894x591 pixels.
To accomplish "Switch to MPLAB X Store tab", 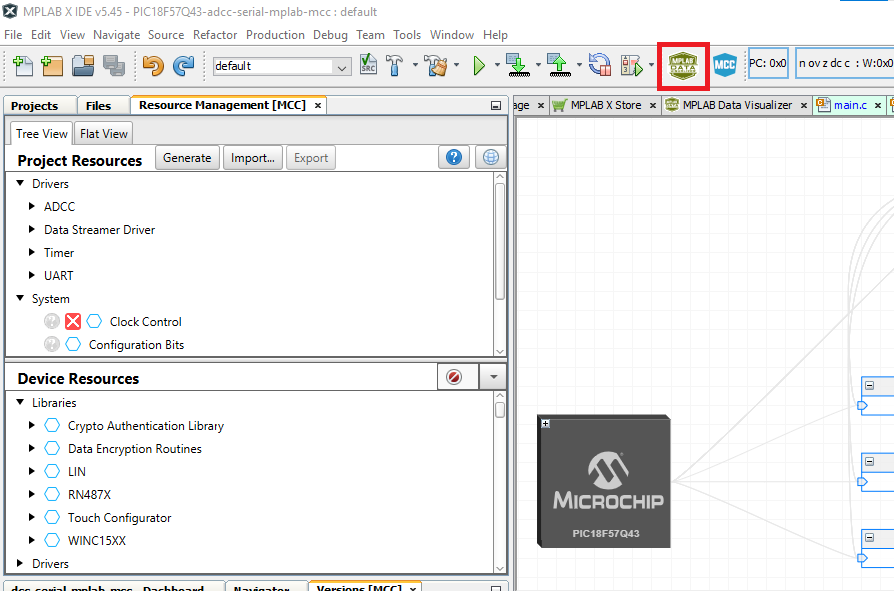I will 606,105.
